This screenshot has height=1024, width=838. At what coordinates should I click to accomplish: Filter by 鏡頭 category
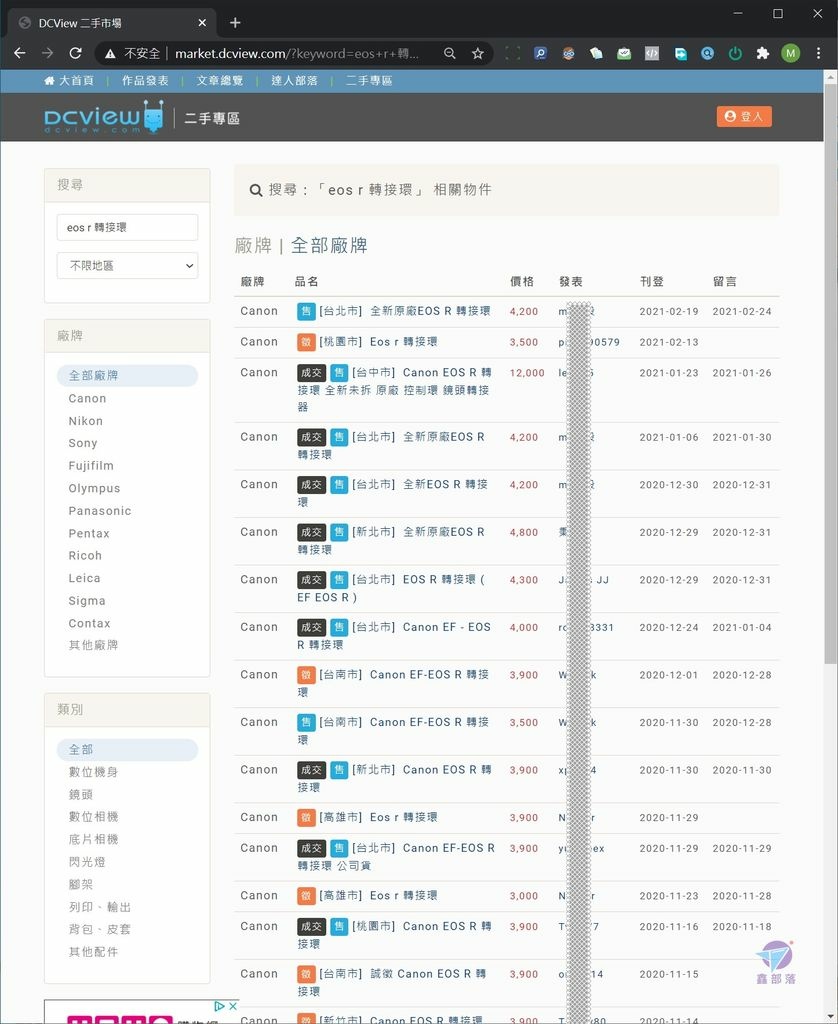pyautogui.click(x=81, y=795)
